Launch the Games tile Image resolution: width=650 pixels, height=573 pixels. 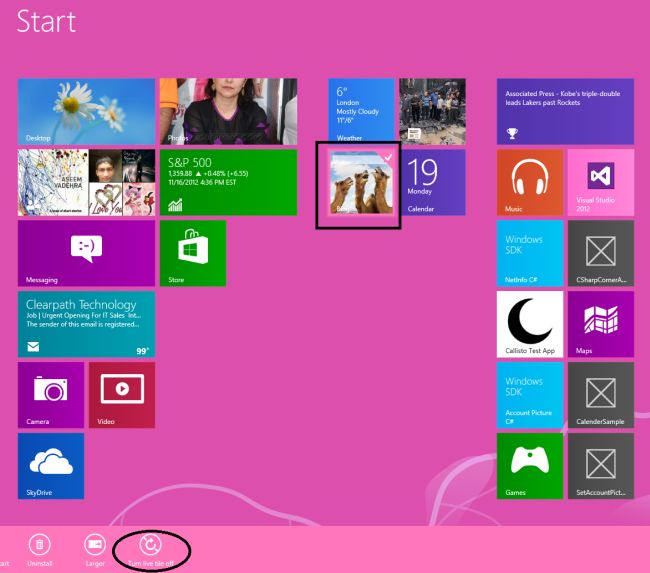tap(530, 466)
